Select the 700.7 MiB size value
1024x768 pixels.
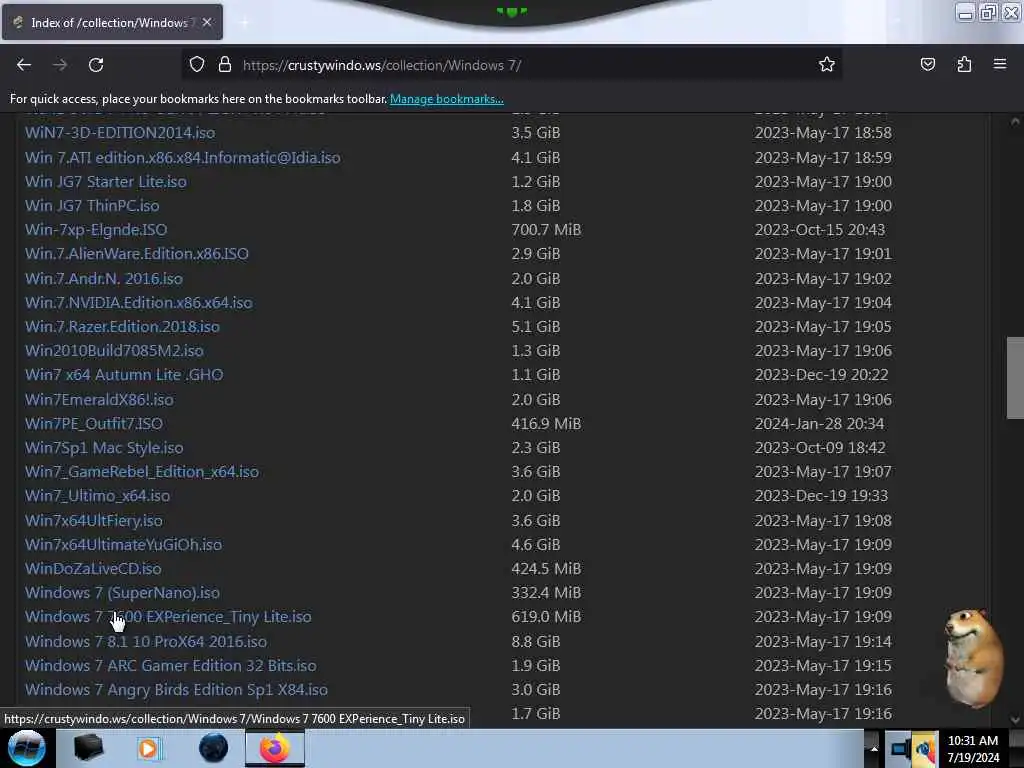tap(546, 230)
